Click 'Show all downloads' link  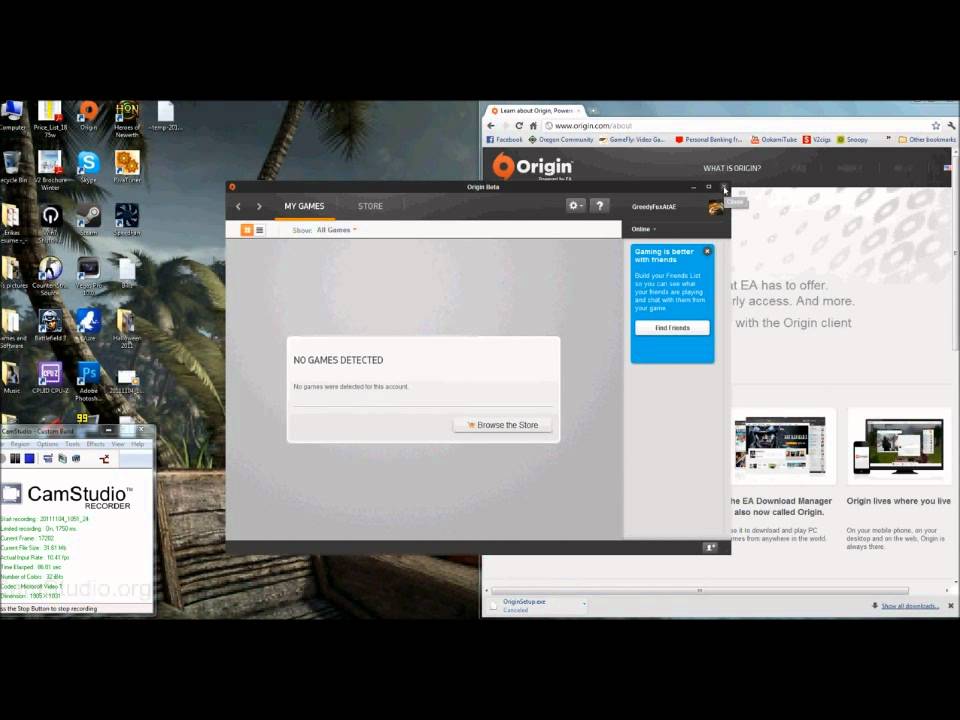click(x=910, y=606)
